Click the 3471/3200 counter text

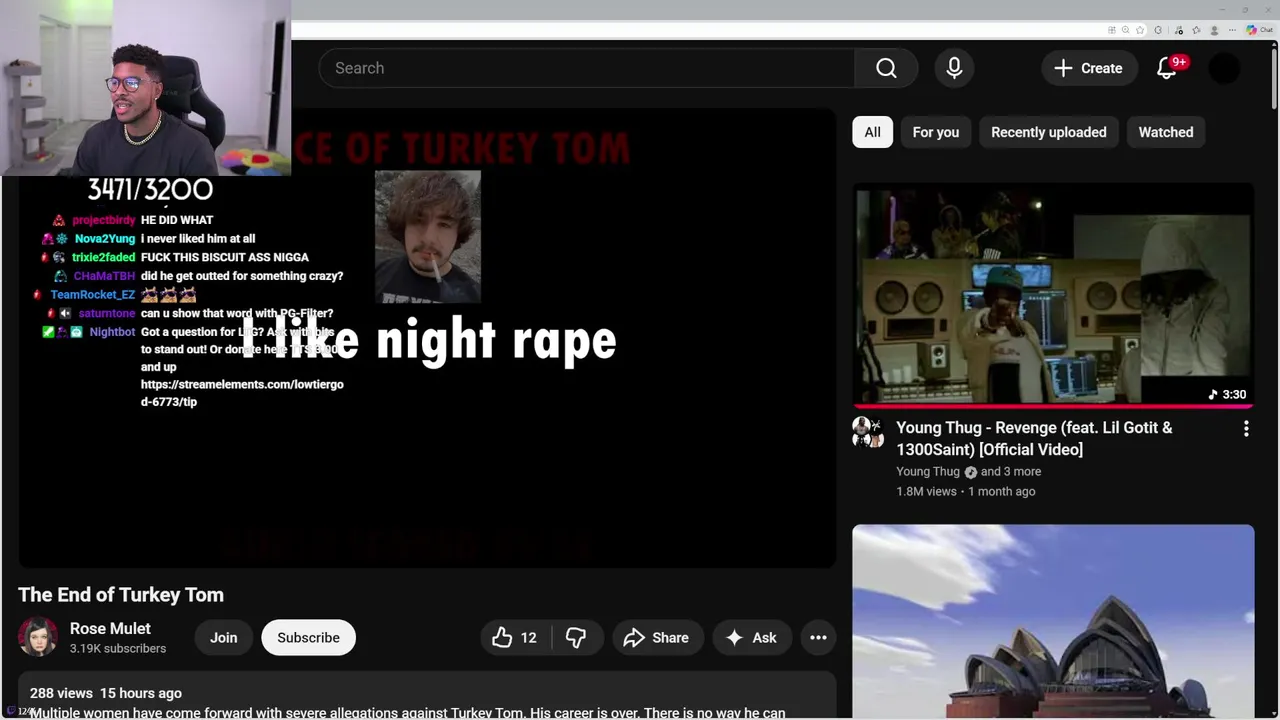tap(150, 190)
